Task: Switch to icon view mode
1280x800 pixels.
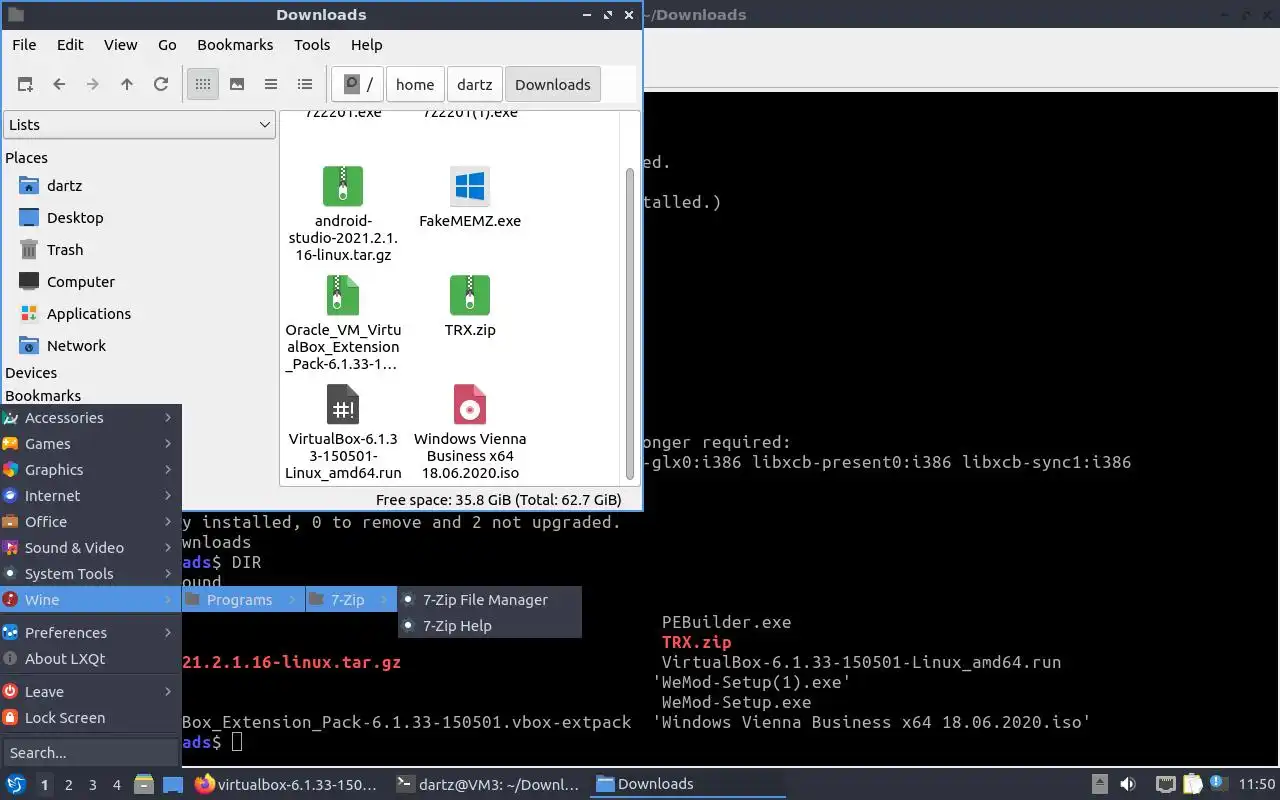Action: tap(203, 85)
